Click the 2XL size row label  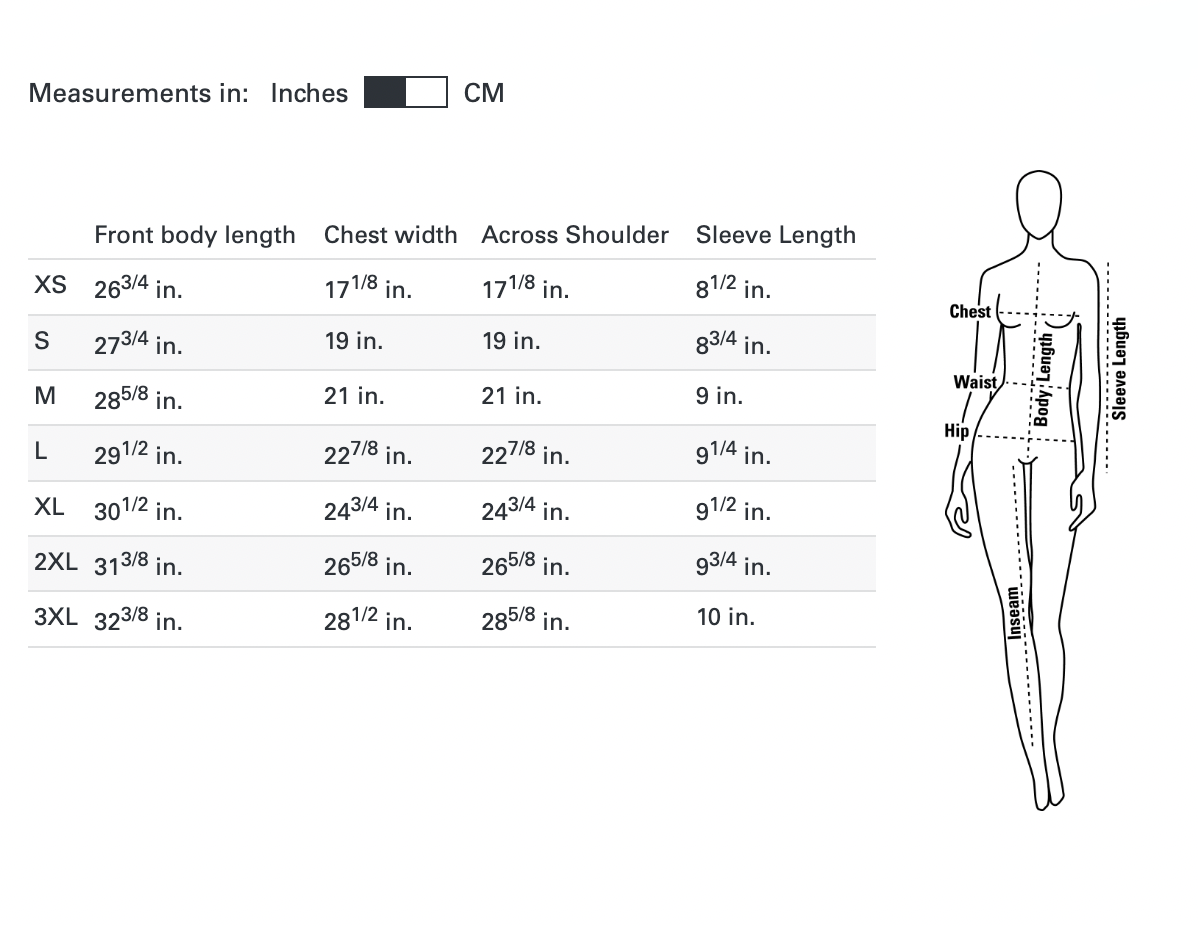point(56,561)
